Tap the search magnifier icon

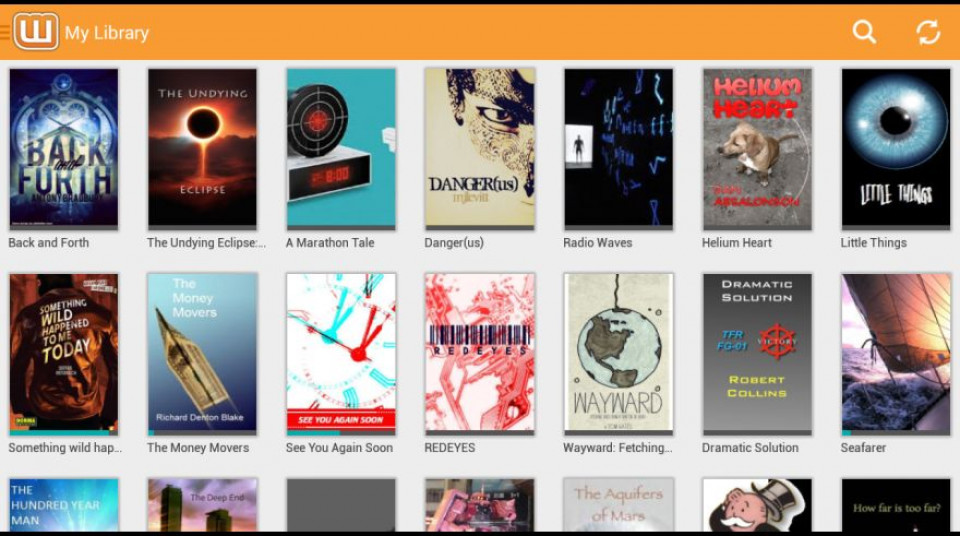click(x=864, y=32)
